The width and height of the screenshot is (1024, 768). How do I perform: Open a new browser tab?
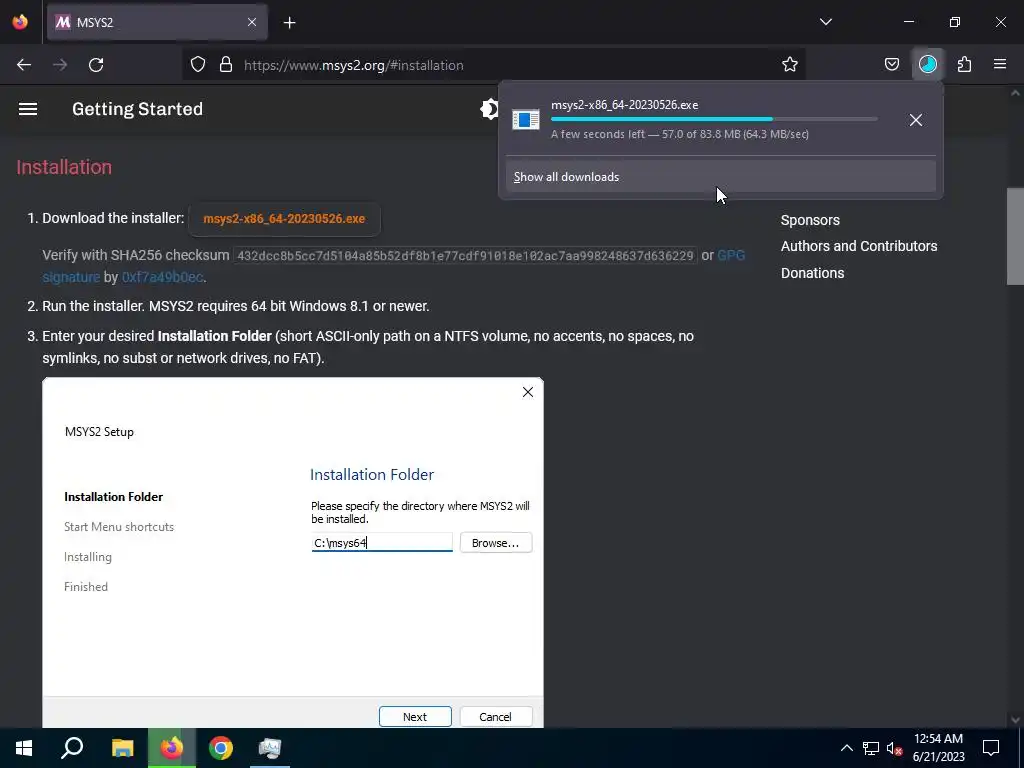click(x=289, y=23)
